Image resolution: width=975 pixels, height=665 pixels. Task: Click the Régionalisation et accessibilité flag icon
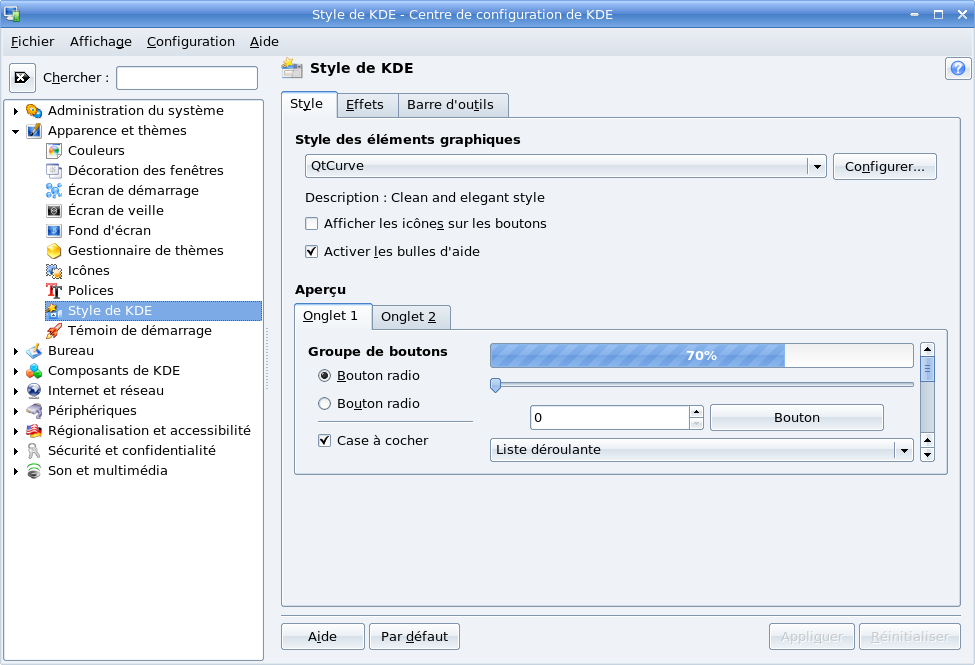point(34,430)
